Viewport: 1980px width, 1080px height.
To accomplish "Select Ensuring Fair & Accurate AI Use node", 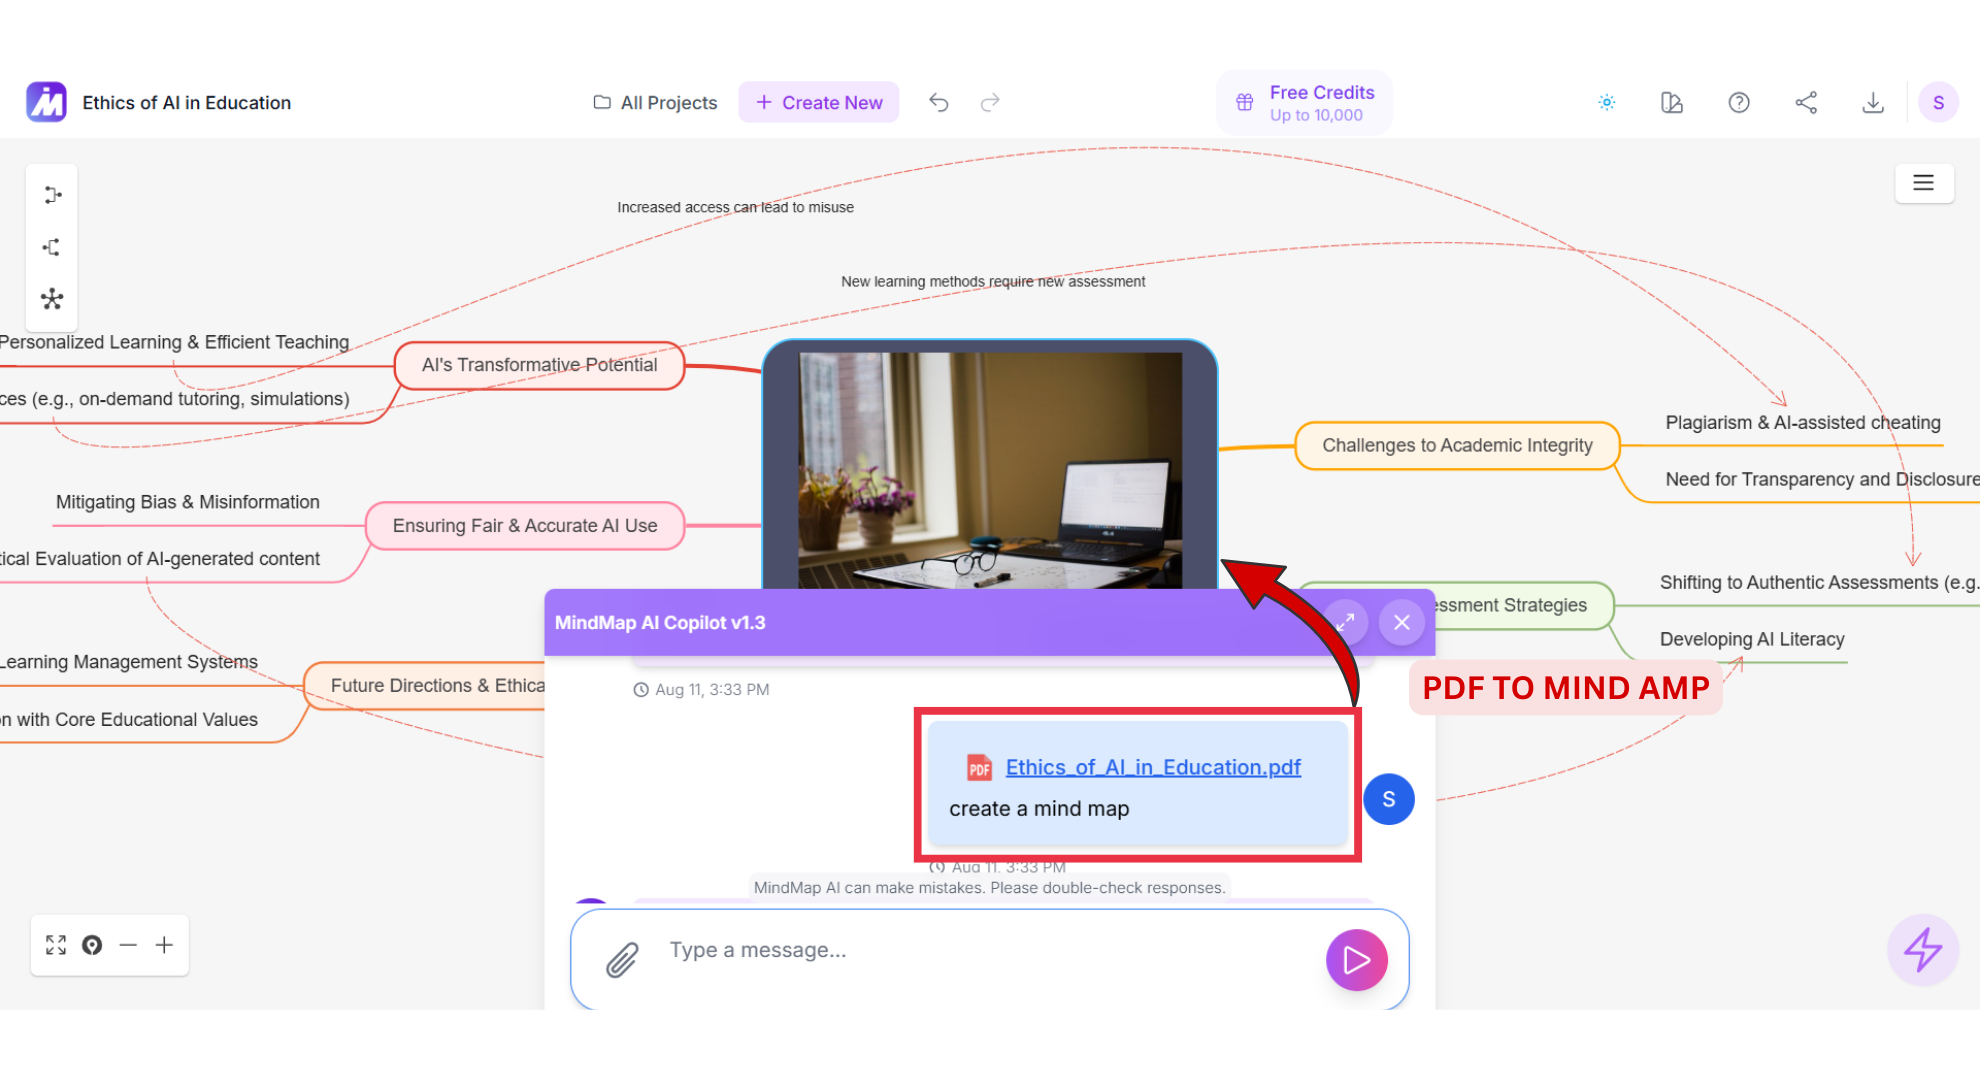I will coord(525,526).
